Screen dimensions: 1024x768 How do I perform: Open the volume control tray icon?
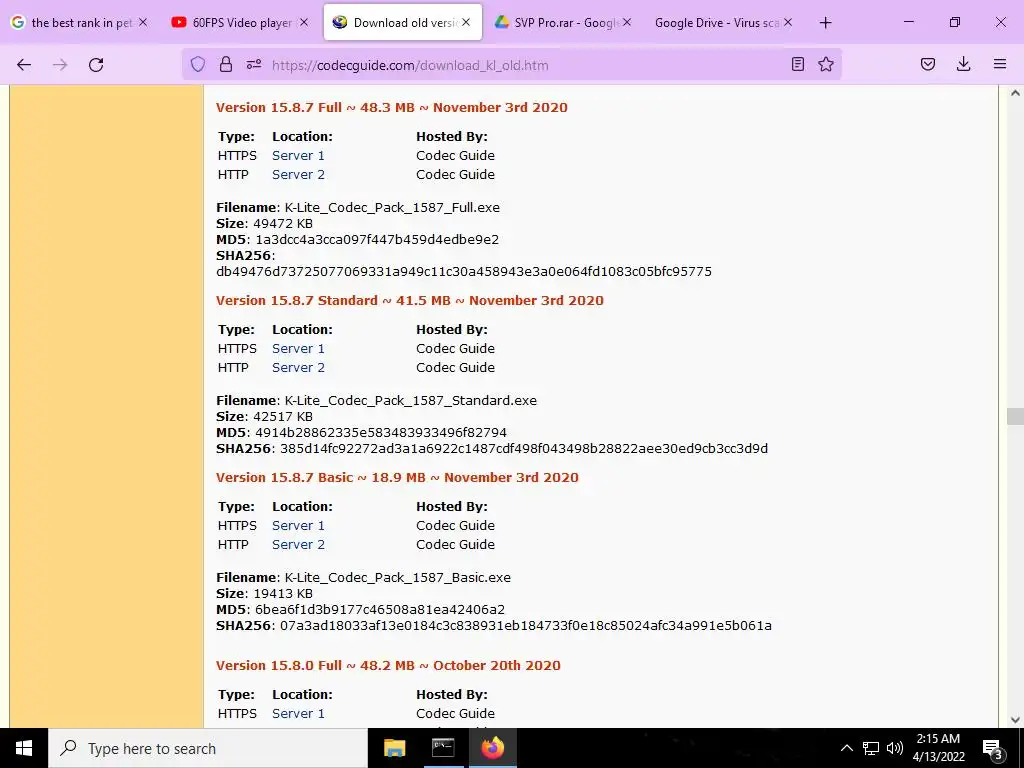[x=895, y=748]
